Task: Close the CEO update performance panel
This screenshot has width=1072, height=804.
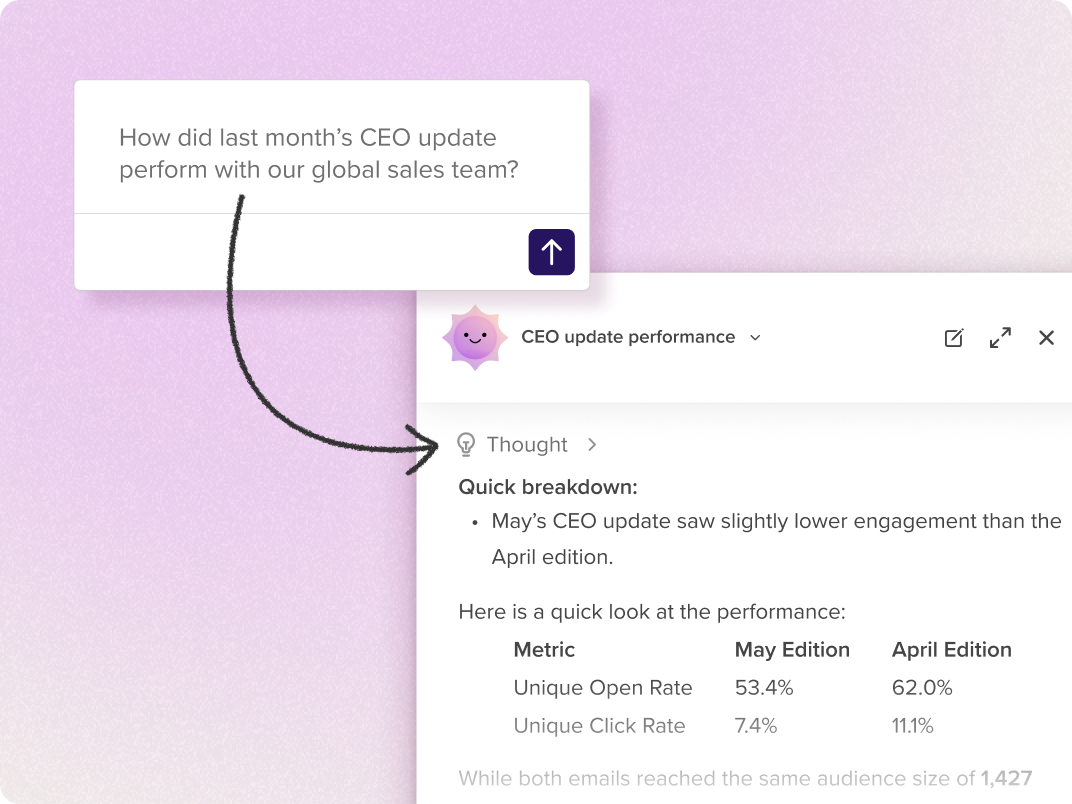Action: pyautogui.click(x=1046, y=338)
